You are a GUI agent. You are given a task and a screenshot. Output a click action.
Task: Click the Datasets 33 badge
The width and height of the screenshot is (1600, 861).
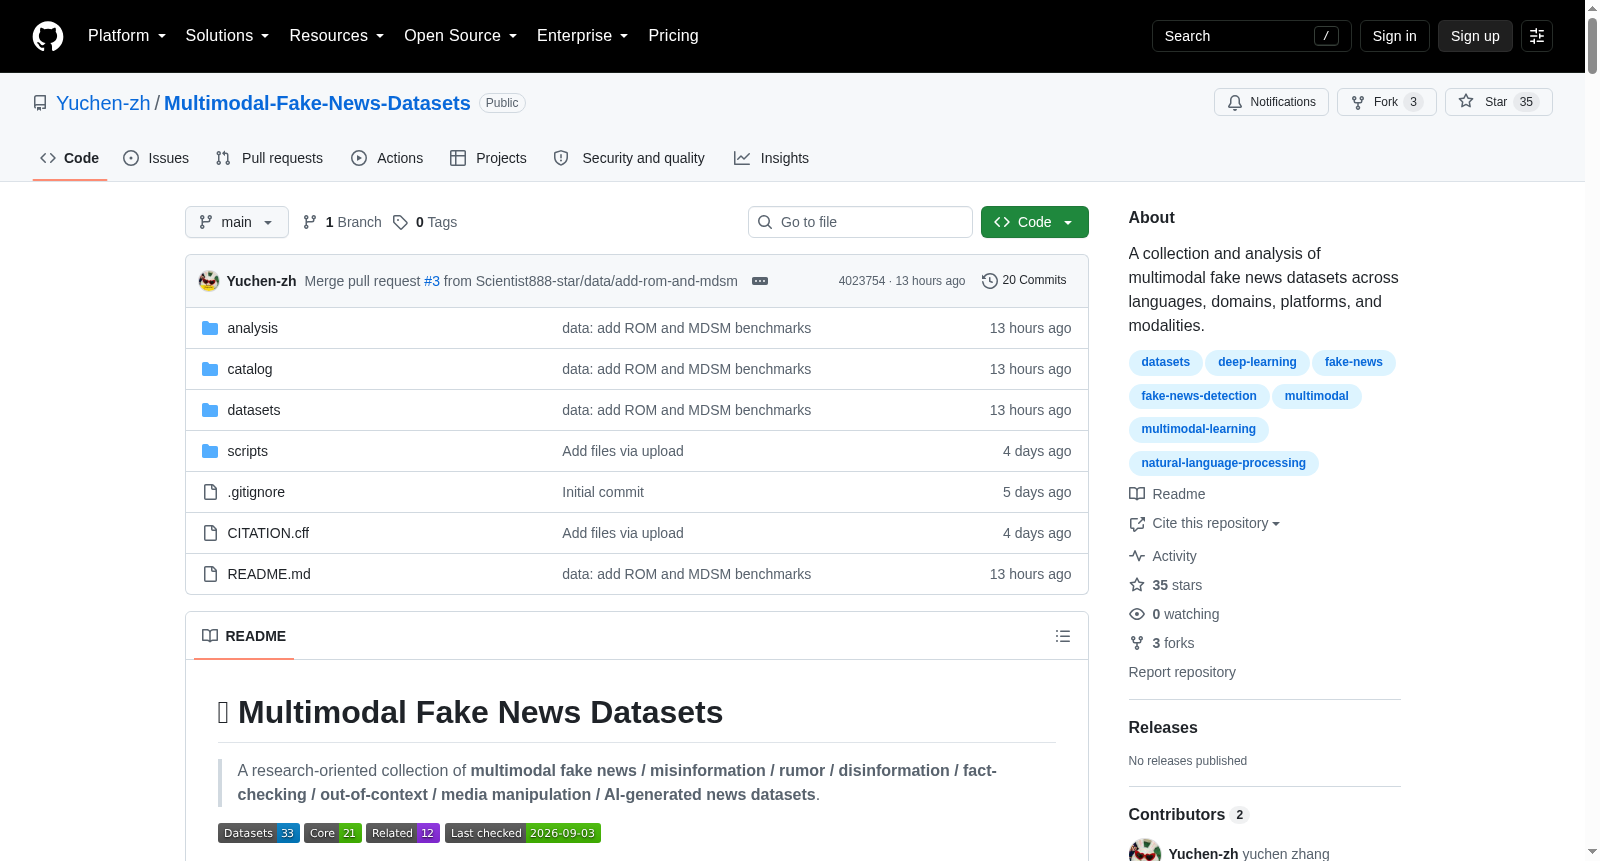coord(259,833)
